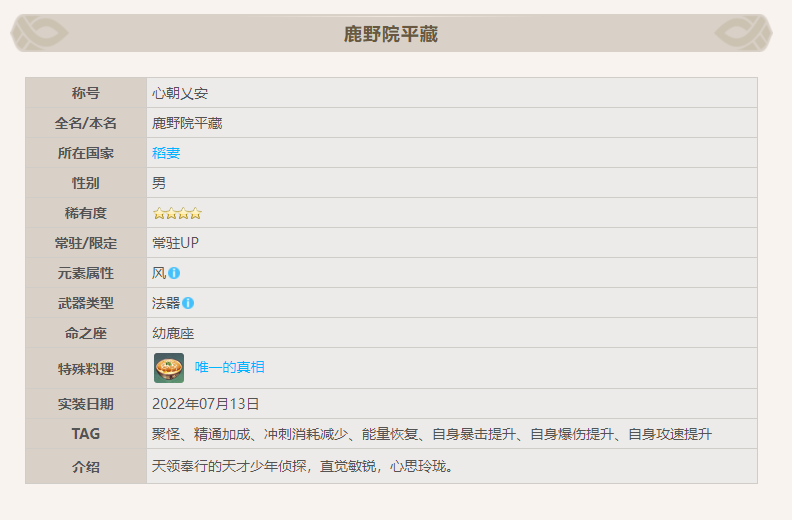This screenshot has width=792, height=520.
Task: Click the 唯一的真相 dish thumbnail
Action: tap(169, 368)
